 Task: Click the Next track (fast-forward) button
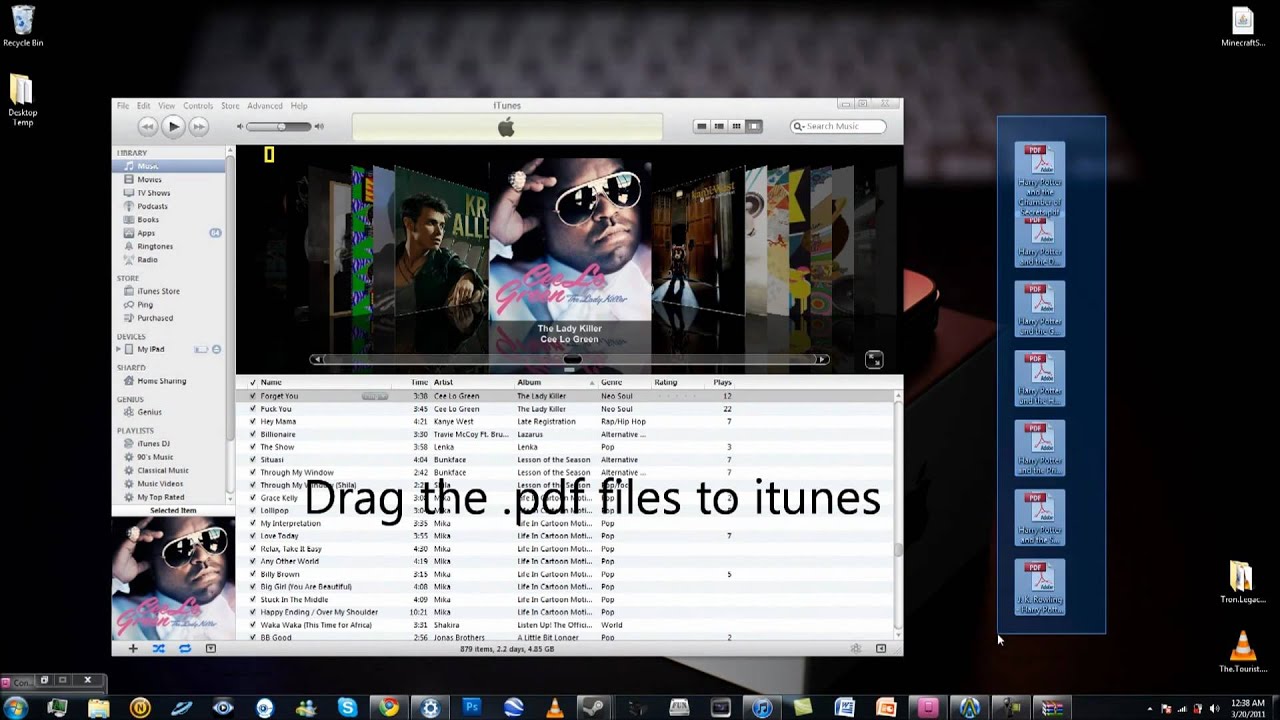click(199, 126)
